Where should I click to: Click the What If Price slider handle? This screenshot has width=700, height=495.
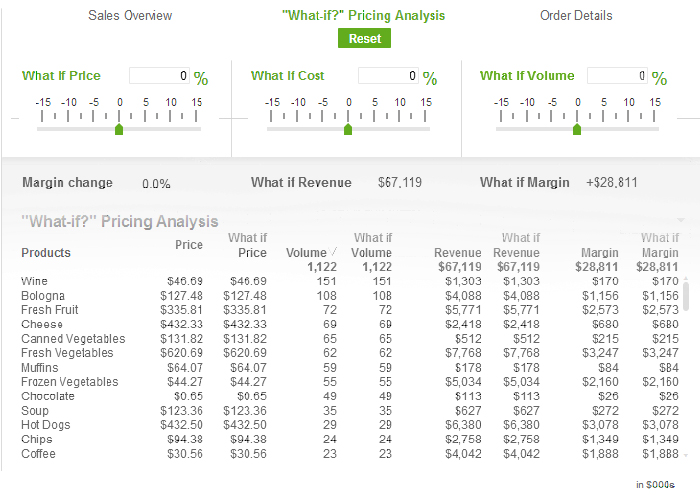119,129
